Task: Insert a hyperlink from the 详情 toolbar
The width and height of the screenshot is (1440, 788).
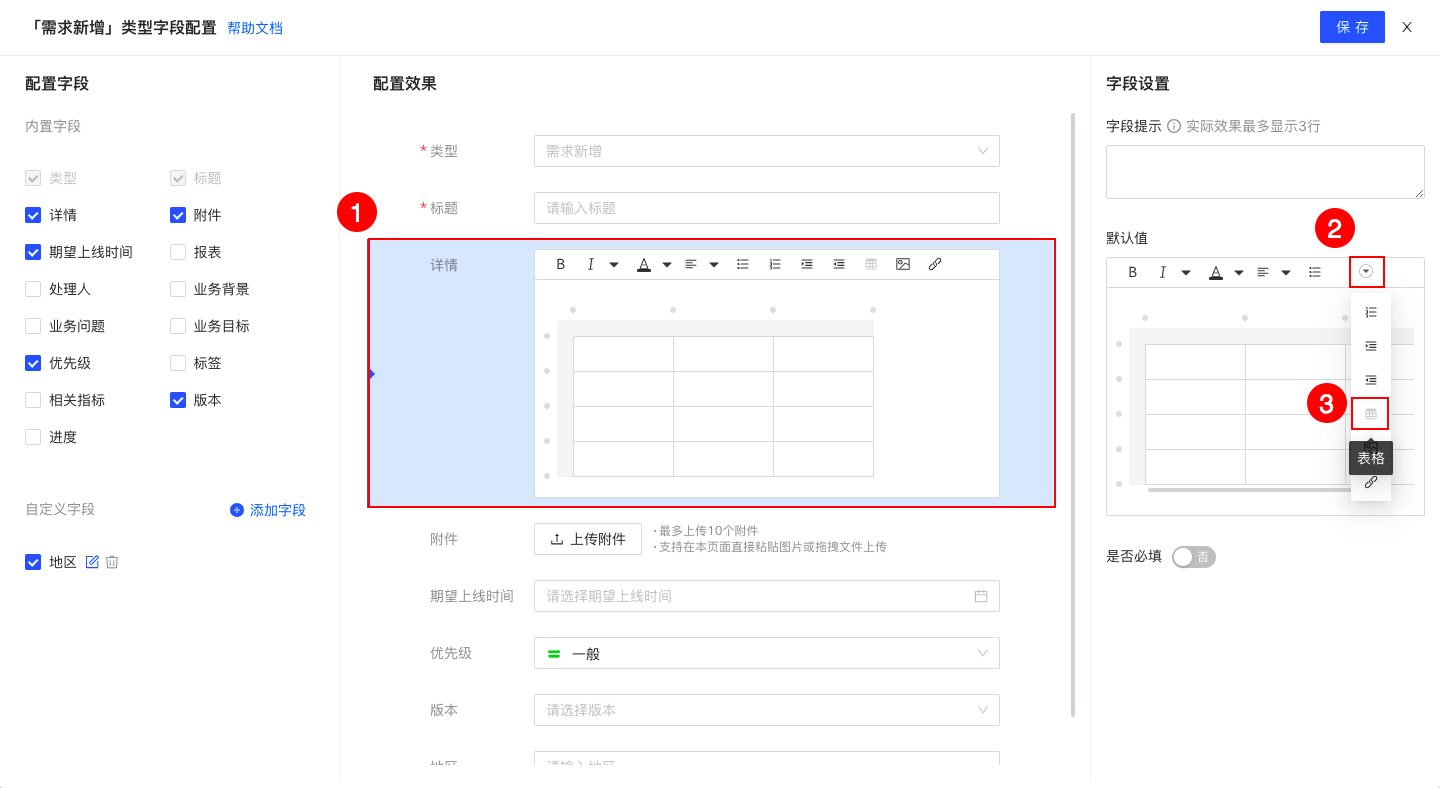Action: 935,263
